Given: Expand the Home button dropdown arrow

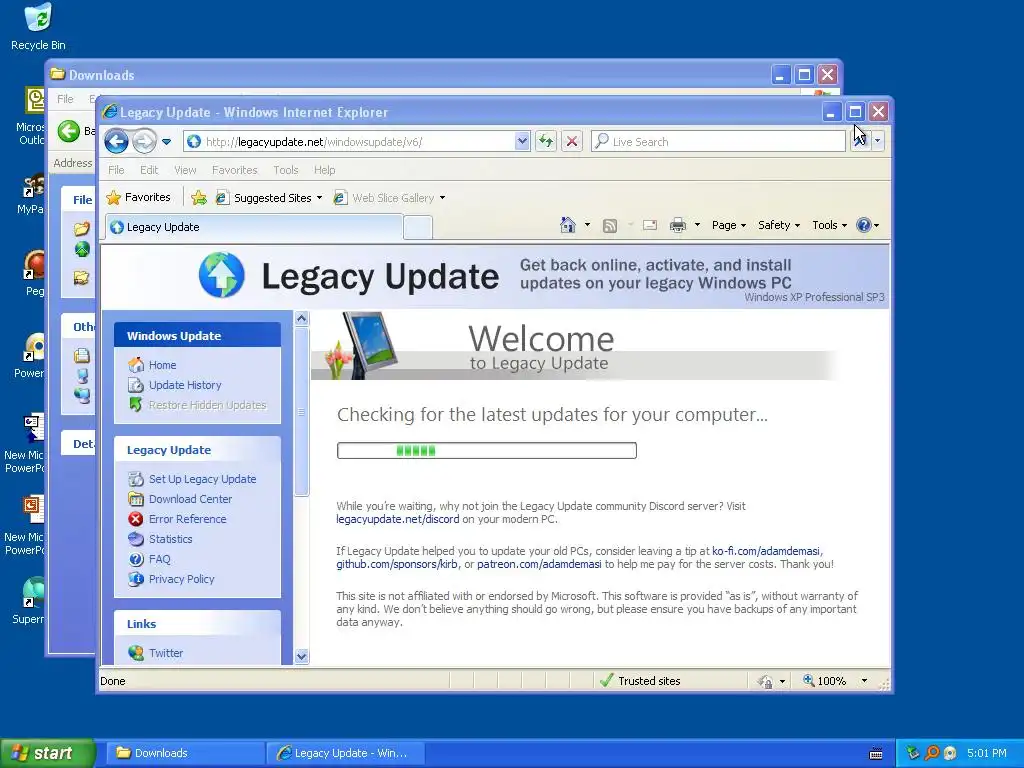Looking at the screenshot, I should [587, 225].
